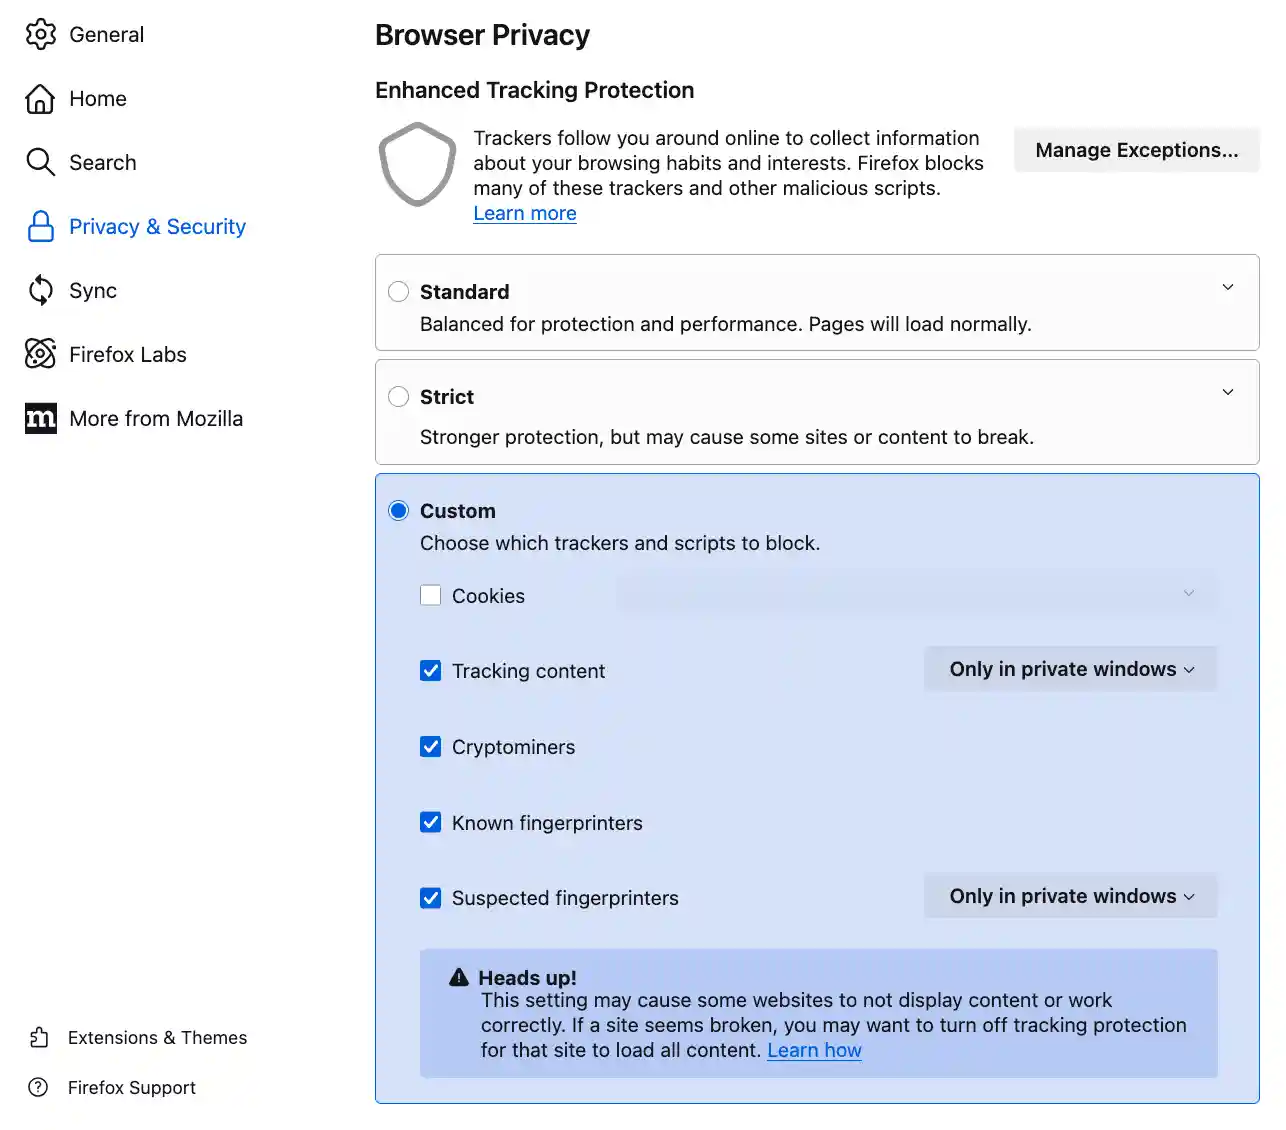This screenshot has height=1130, width=1286.
Task: Click the Mozilla logo icon
Action: point(41,418)
